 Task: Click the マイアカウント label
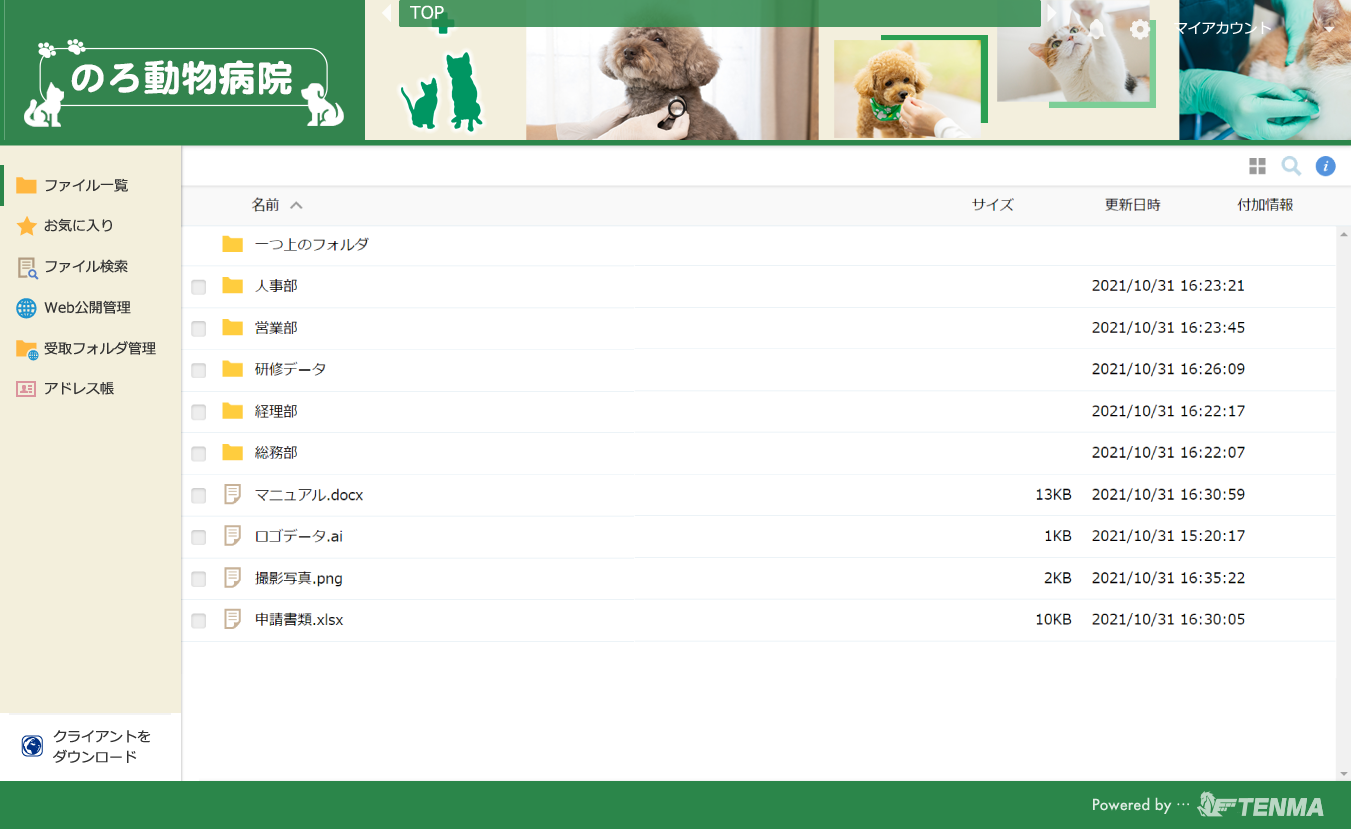point(1223,28)
